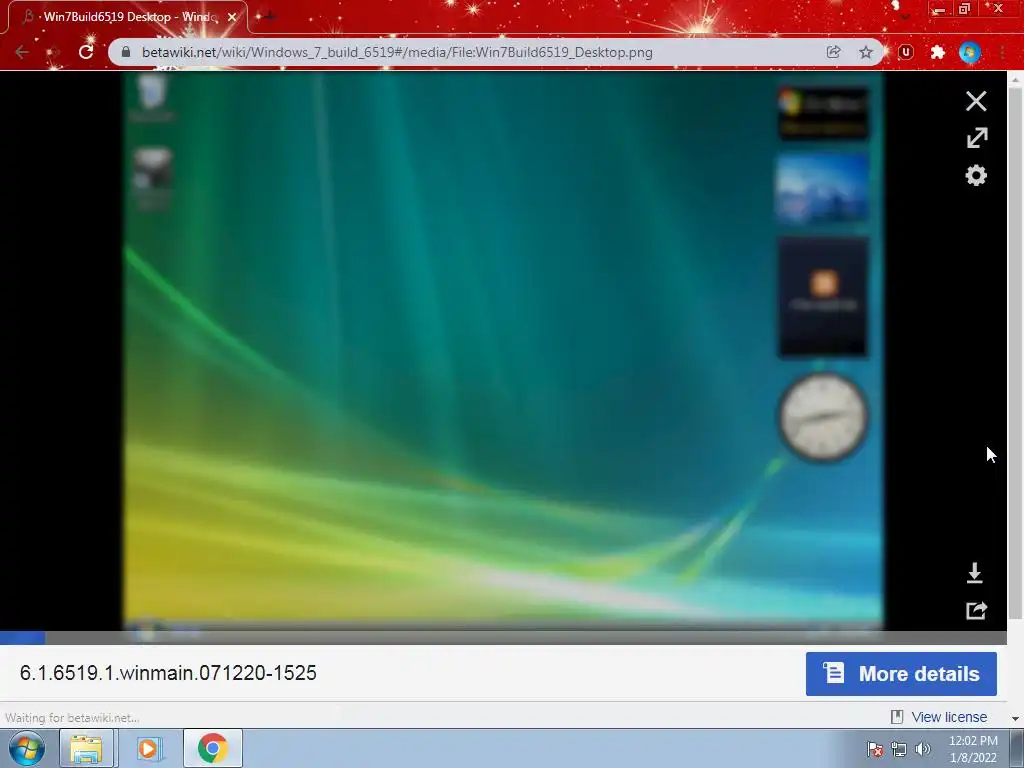Open volume control speaker icon
The height and width of the screenshot is (768, 1024).
point(922,749)
